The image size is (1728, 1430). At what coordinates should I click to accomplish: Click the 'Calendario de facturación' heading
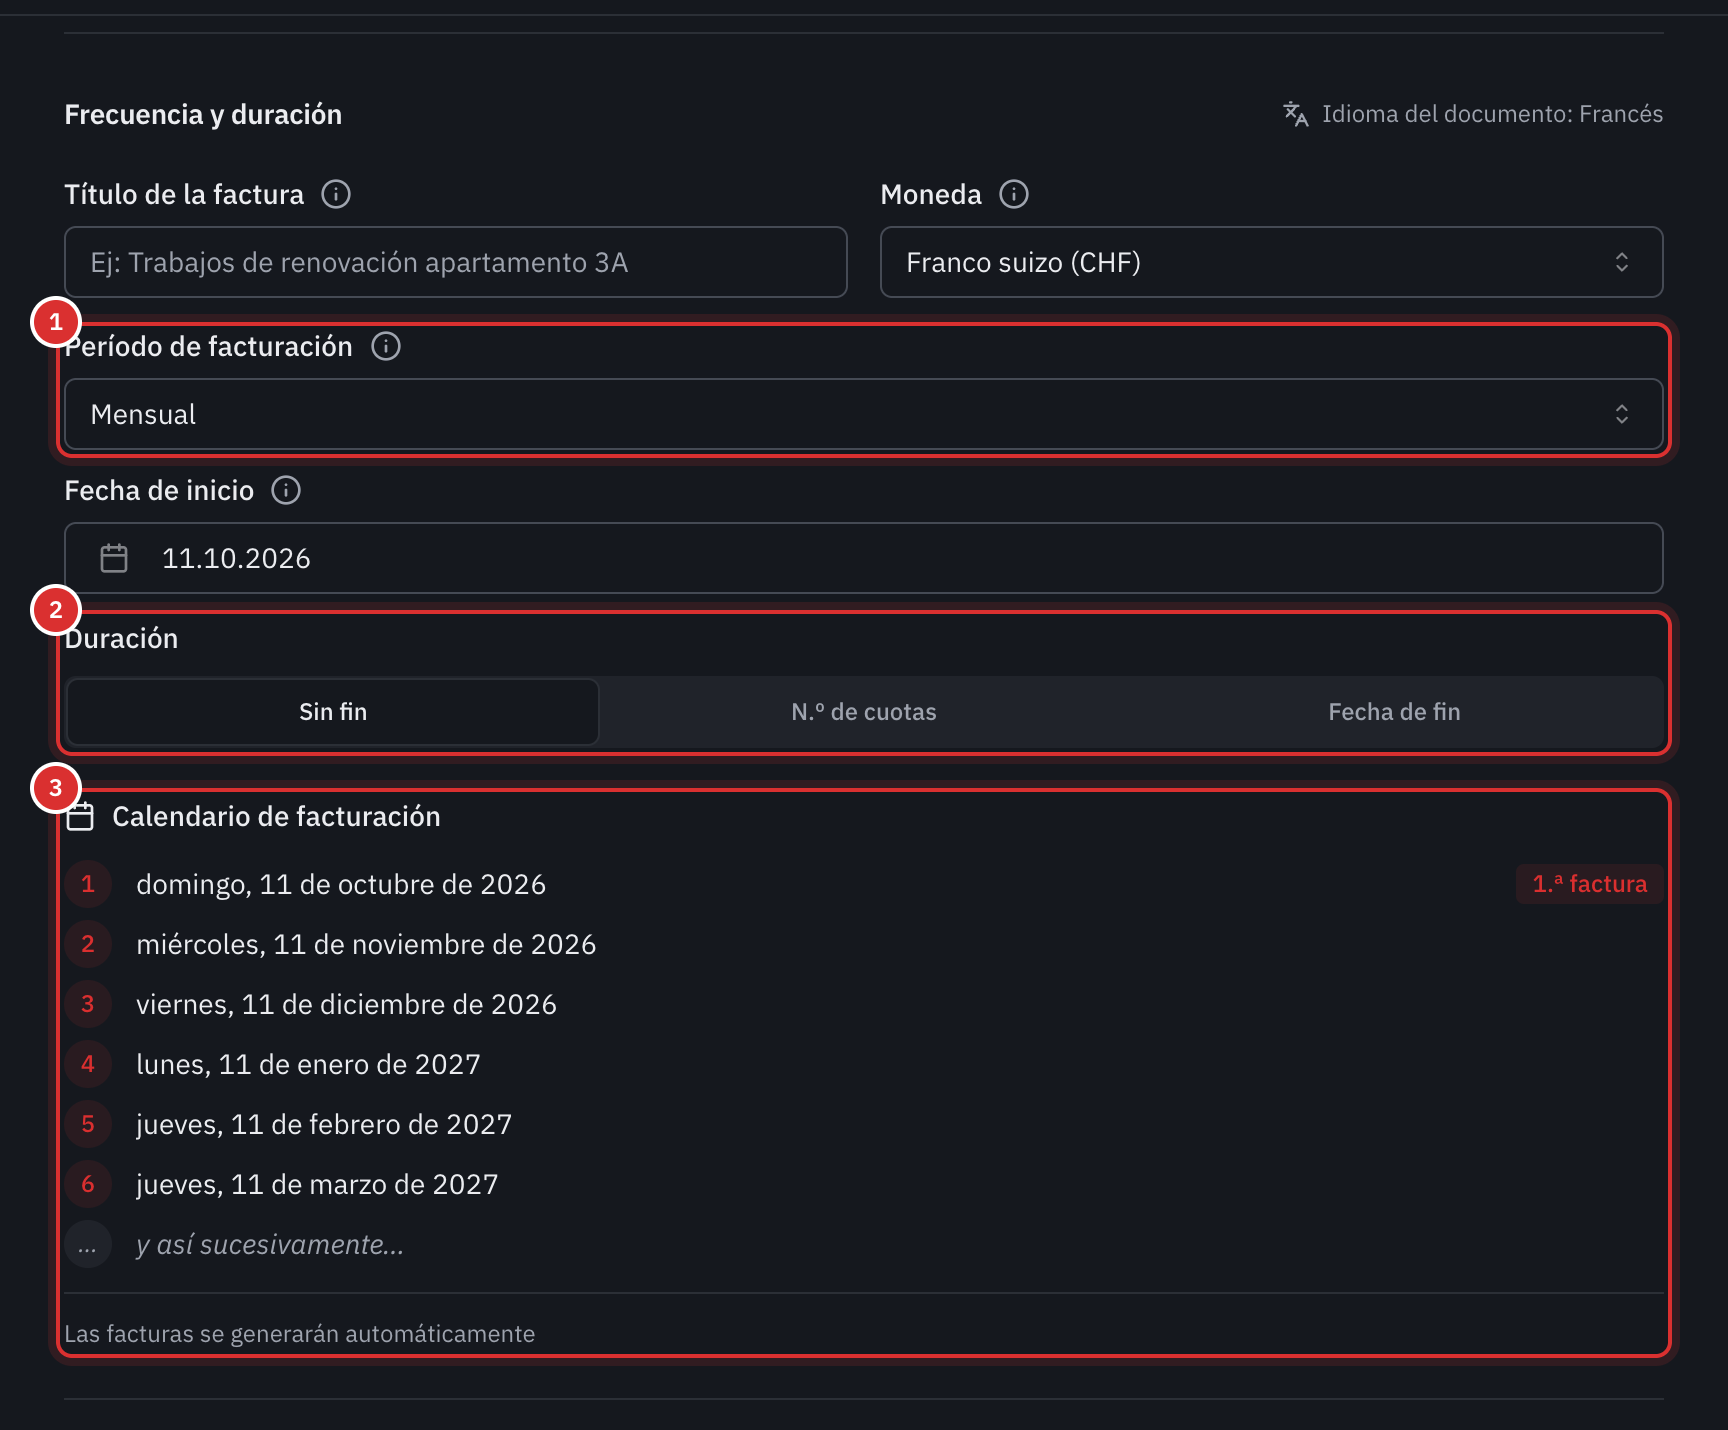tap(276, 817)
